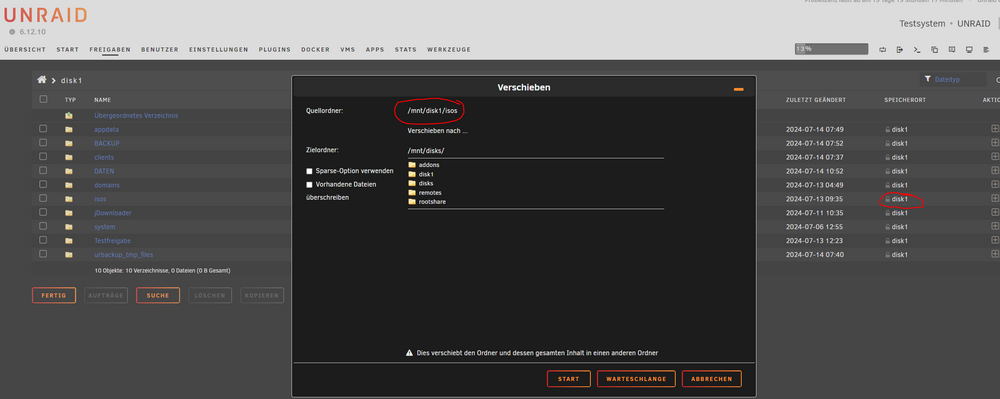The height and width of the screenshot is (399, 1000).
Task: Toggle select-all checkbox in table header
Action: coord(43,99)
